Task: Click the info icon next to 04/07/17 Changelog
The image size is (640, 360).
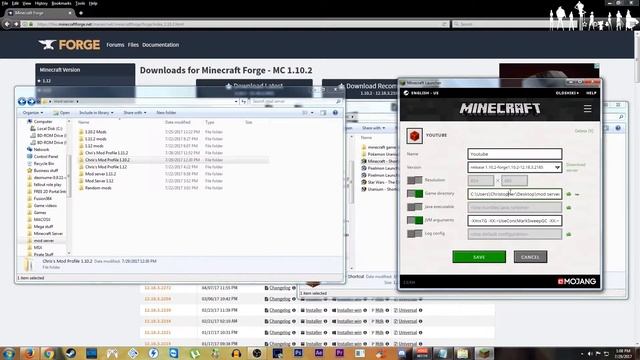Action: click(x=293, y=288)
